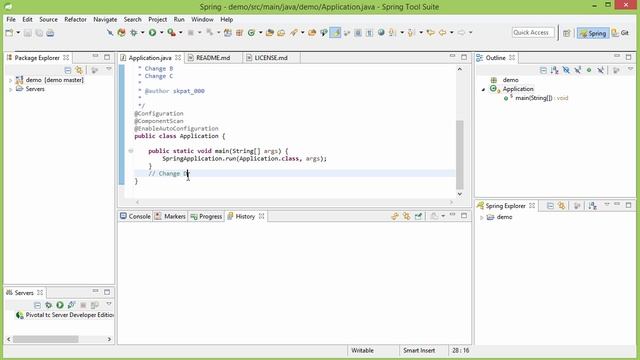Image resolution: width=640 pixels, height=360 pixels.
Task: Start the server in Servers view
Action: pyautogui.click(x=60, y=305)
